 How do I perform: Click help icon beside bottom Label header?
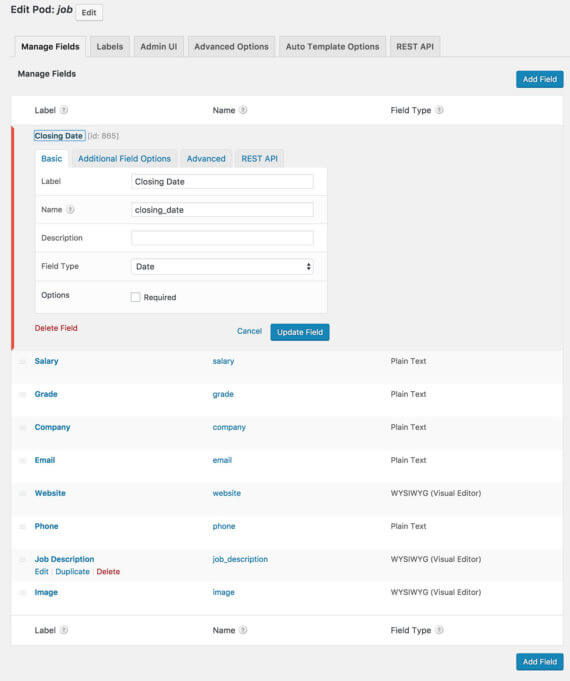(64, 630)
